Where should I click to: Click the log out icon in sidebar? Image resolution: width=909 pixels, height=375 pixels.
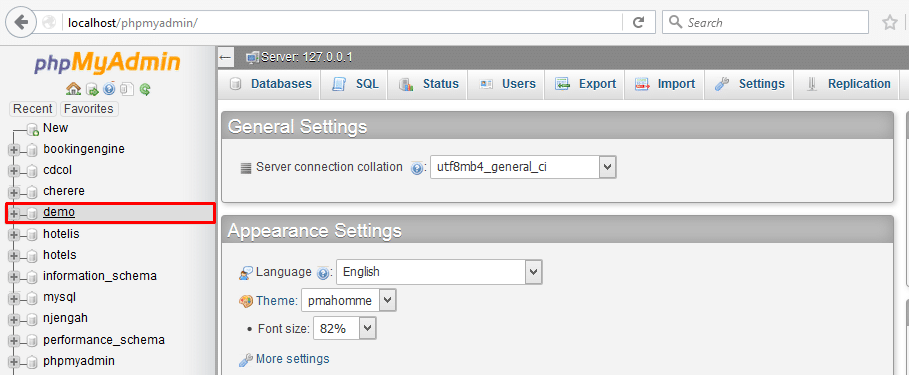[x=92, y=89]
